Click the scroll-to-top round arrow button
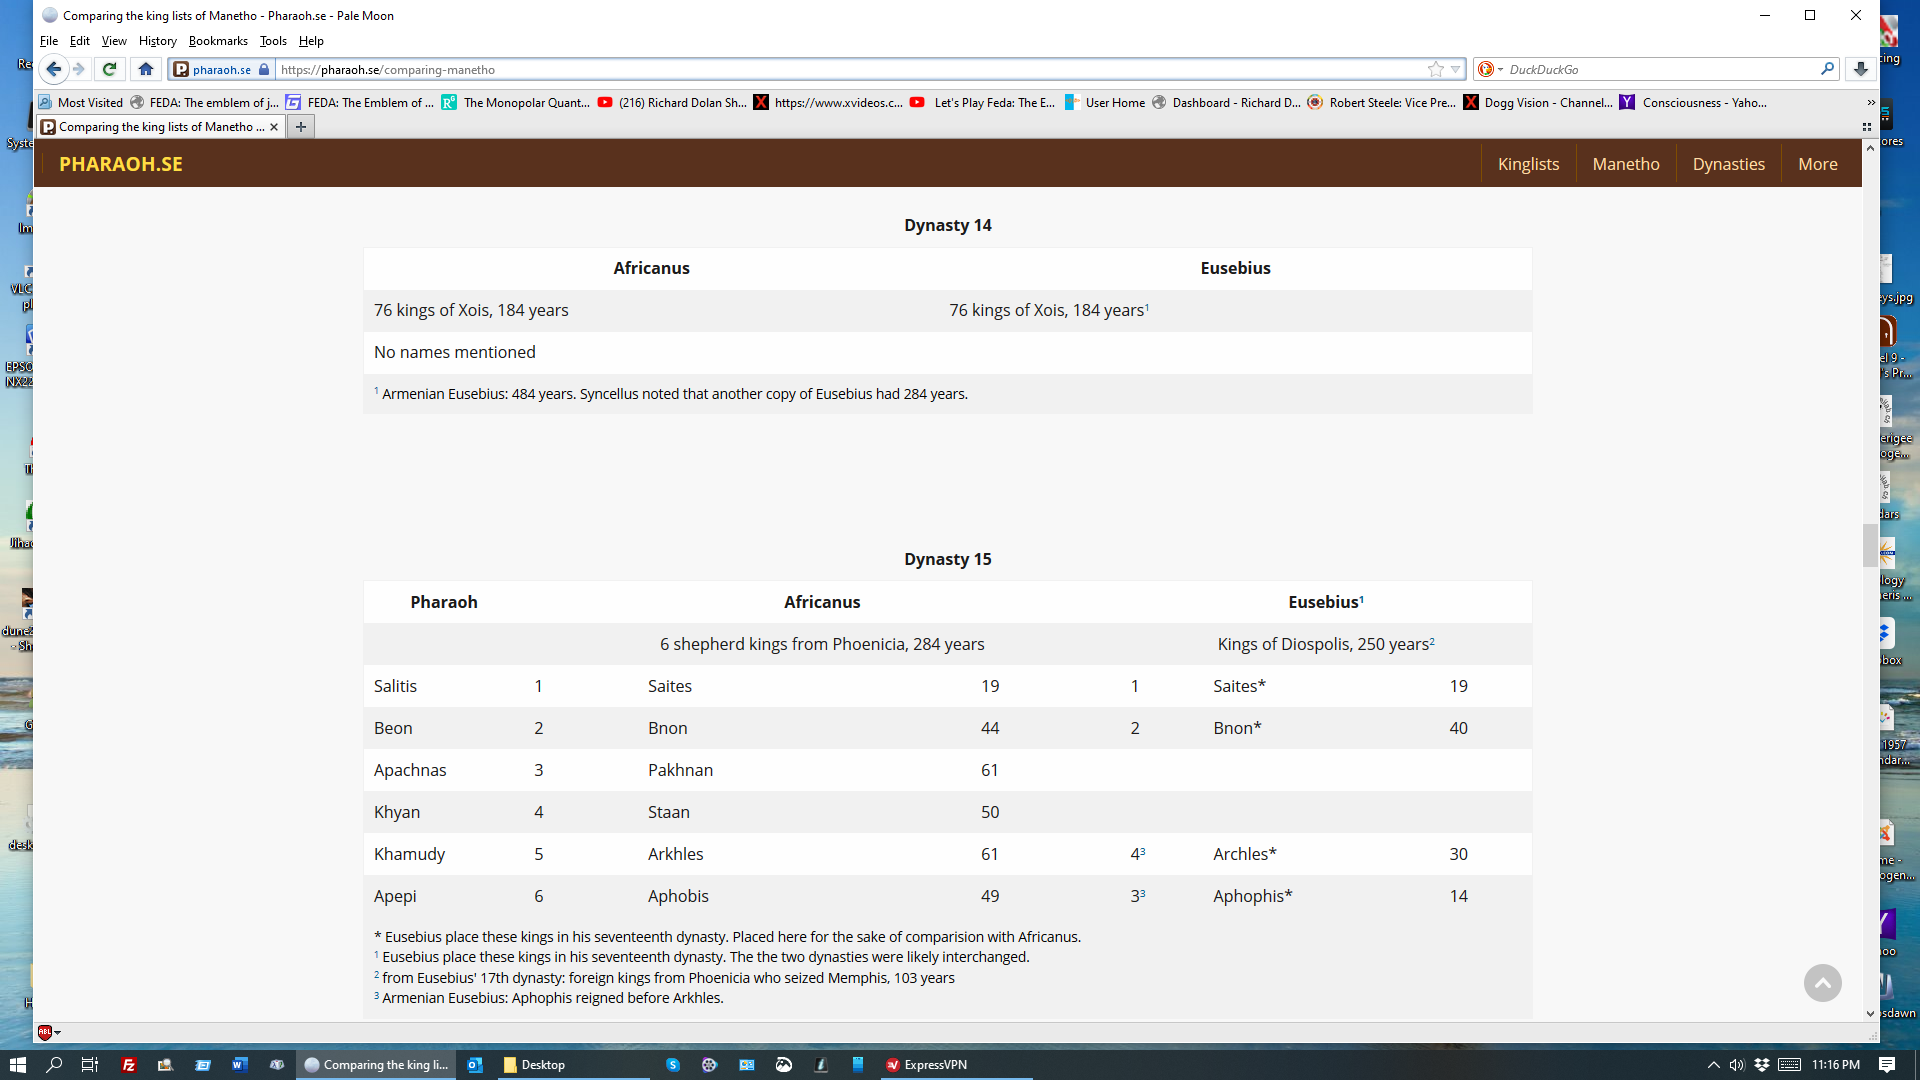Image resolution: width=1920 pixels, height=1080 pixels. click(1822, 983)
